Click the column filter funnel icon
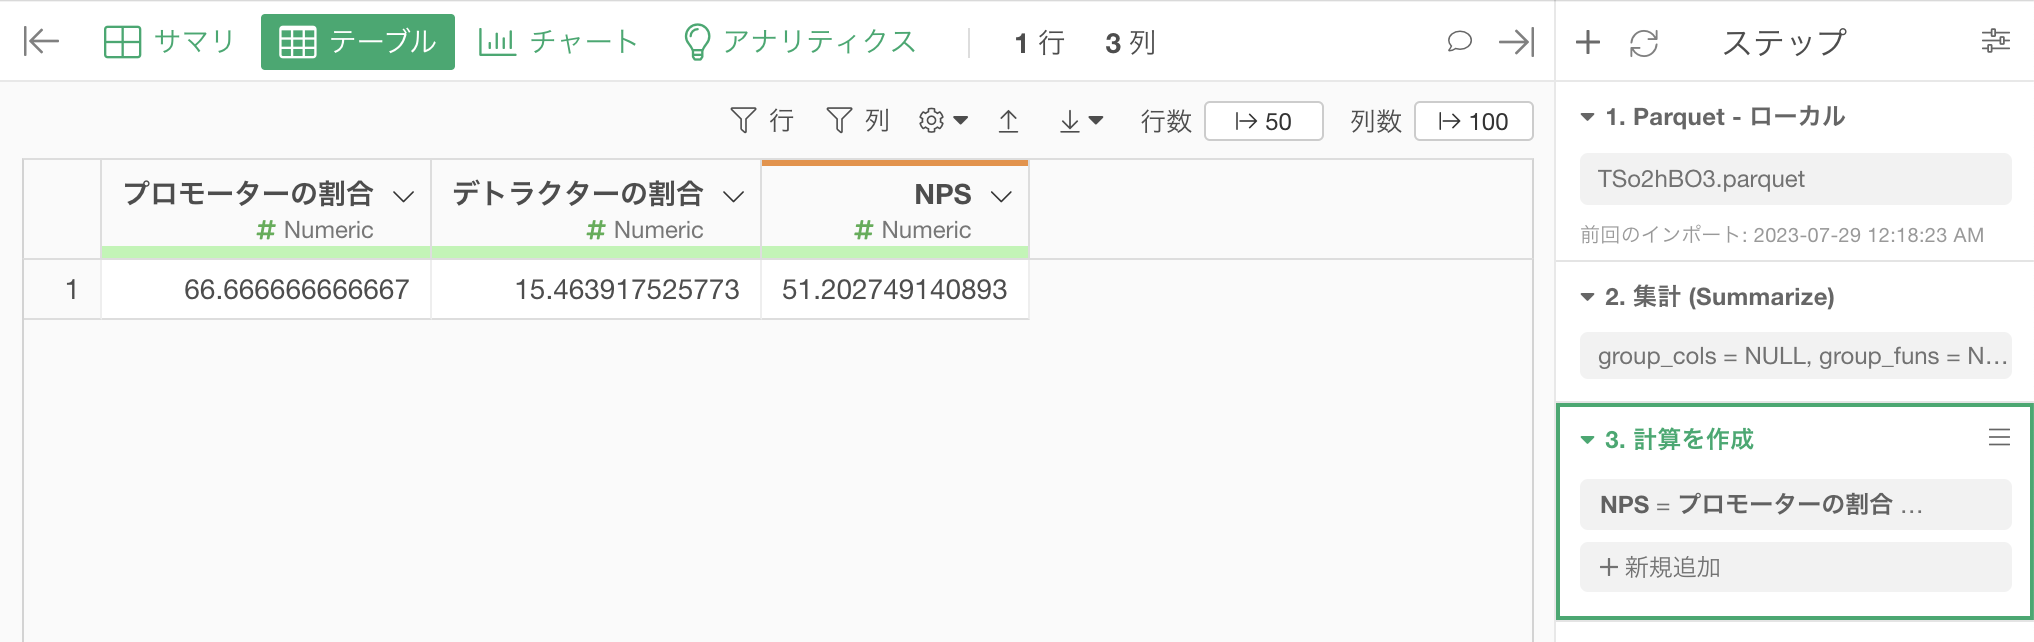Screen dimensions: 2034x642 click(x=839, y=121)
